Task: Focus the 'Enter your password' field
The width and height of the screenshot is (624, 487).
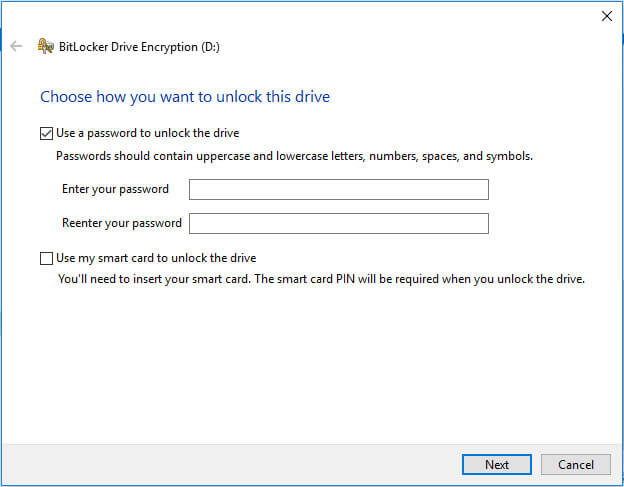Action: 338,190
